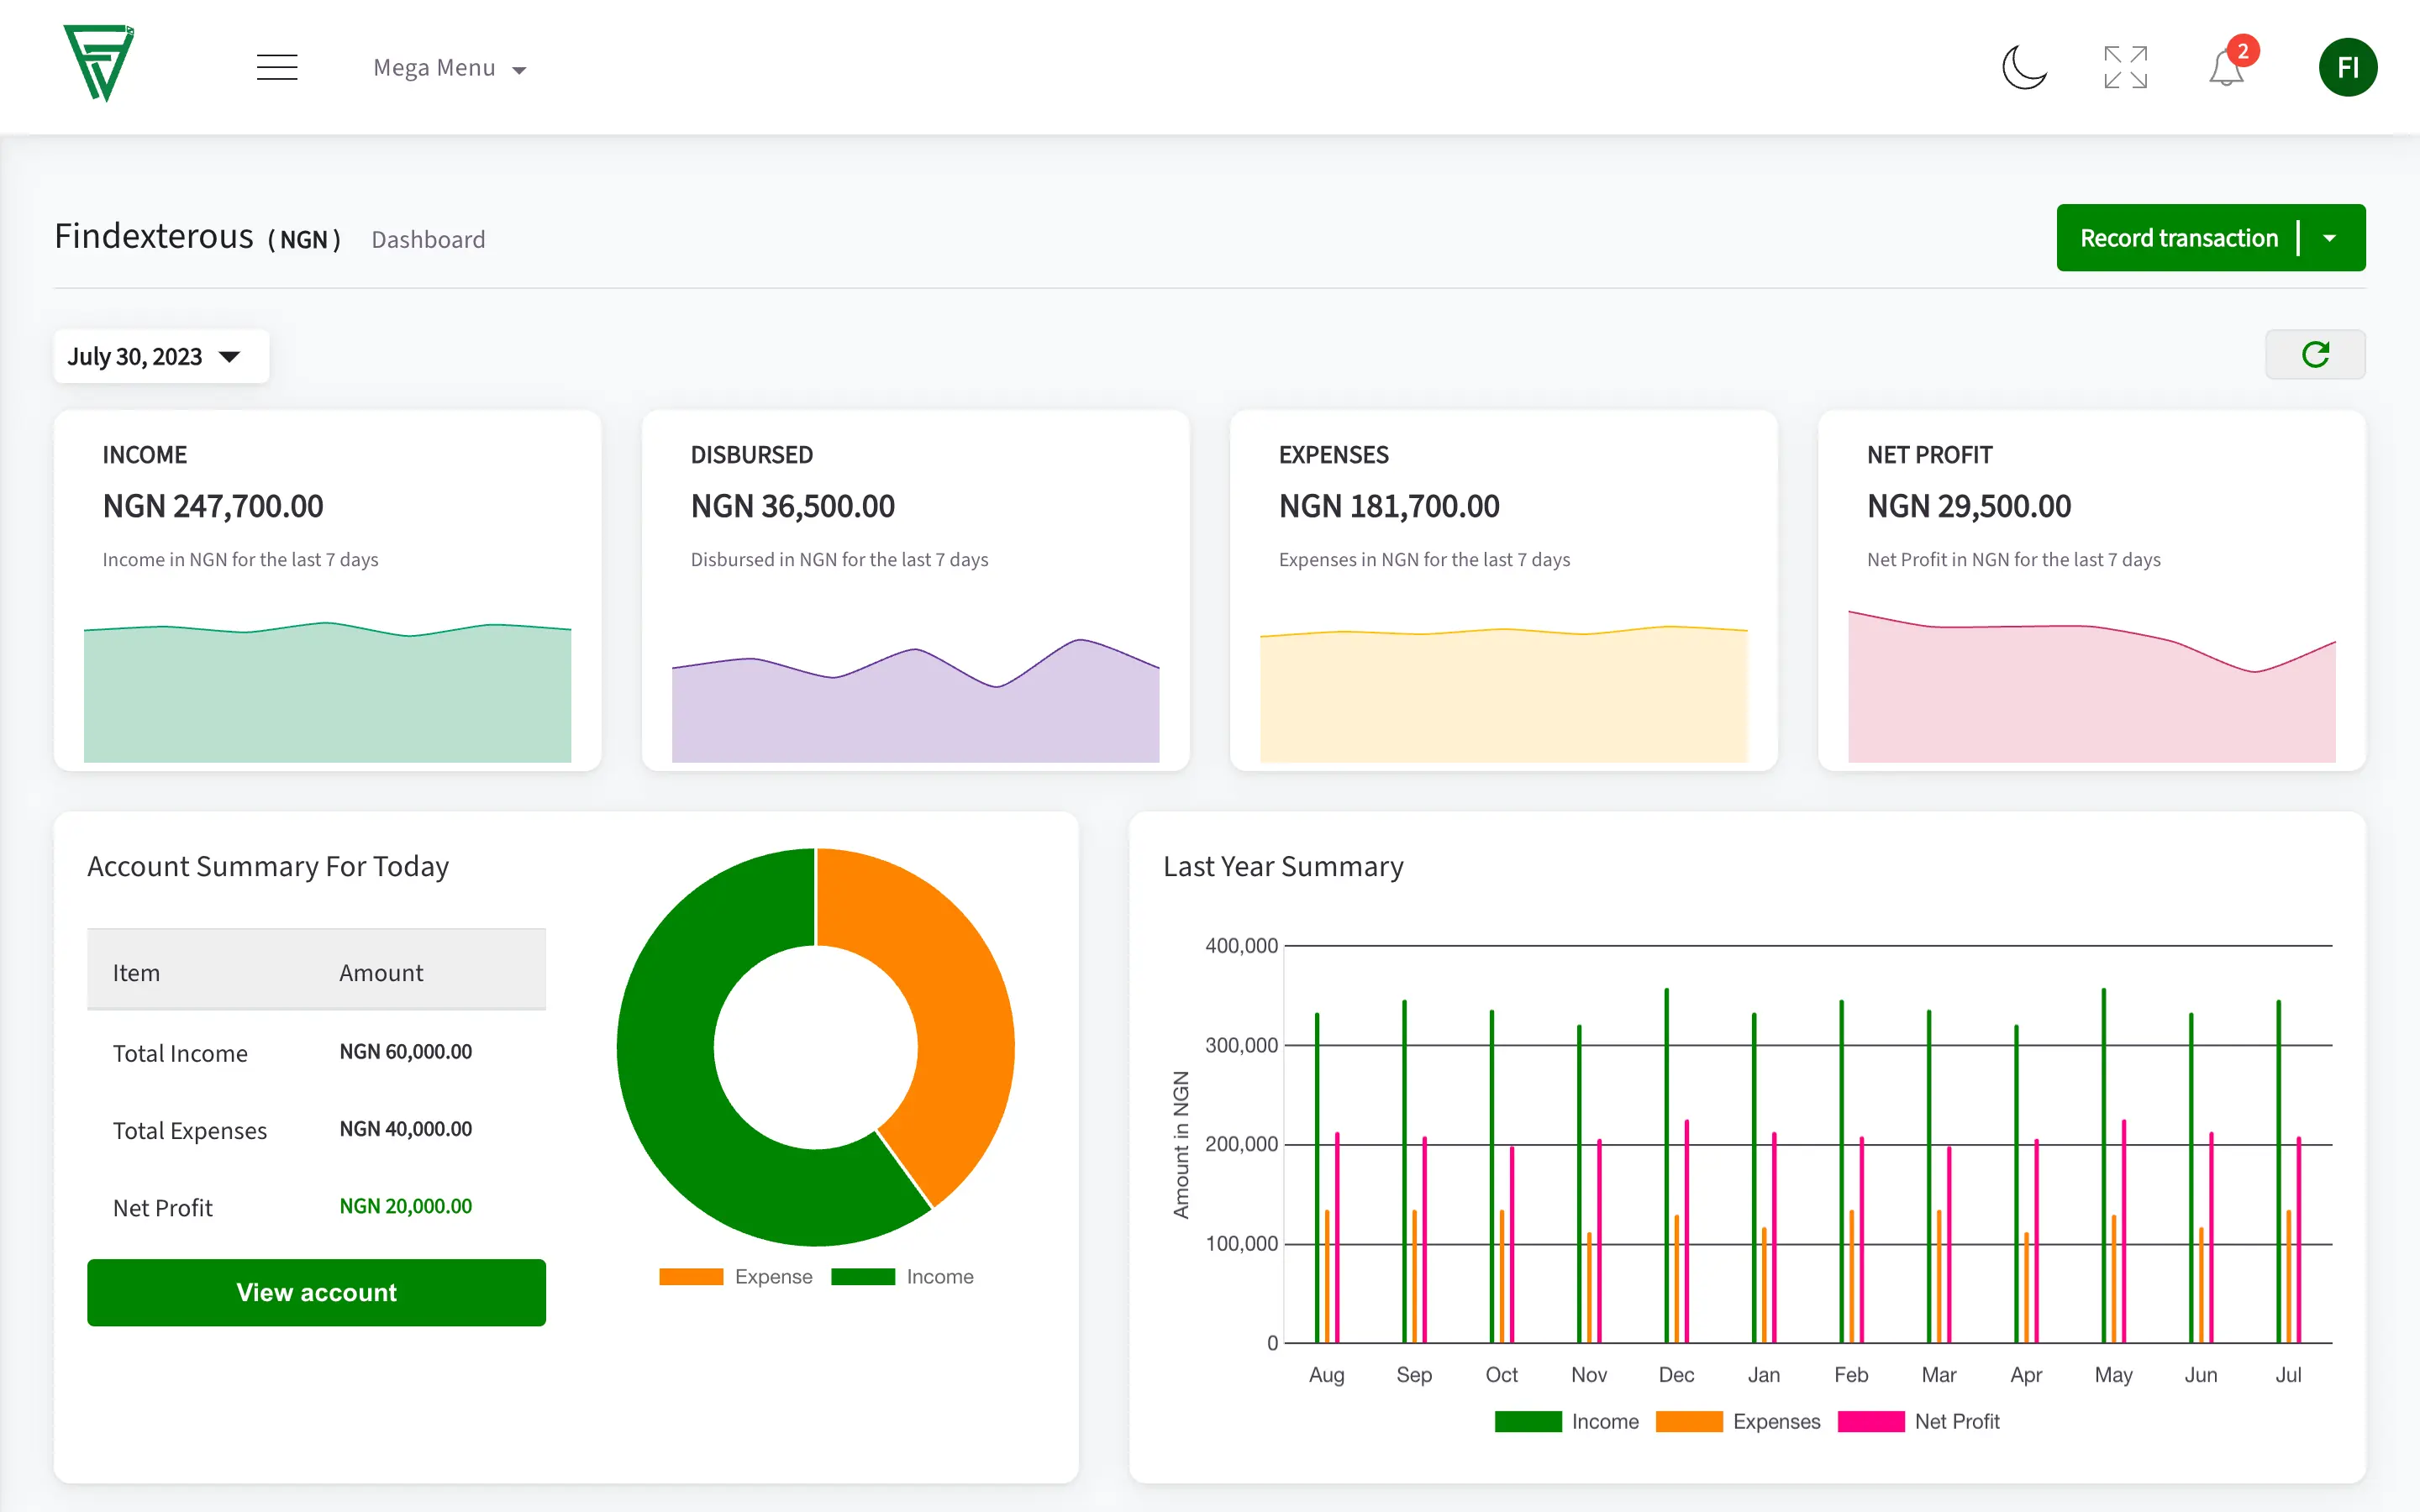Toggle Net Profit legend in Last Year Summary
The image size is (2420, 1512).
1919,1422
